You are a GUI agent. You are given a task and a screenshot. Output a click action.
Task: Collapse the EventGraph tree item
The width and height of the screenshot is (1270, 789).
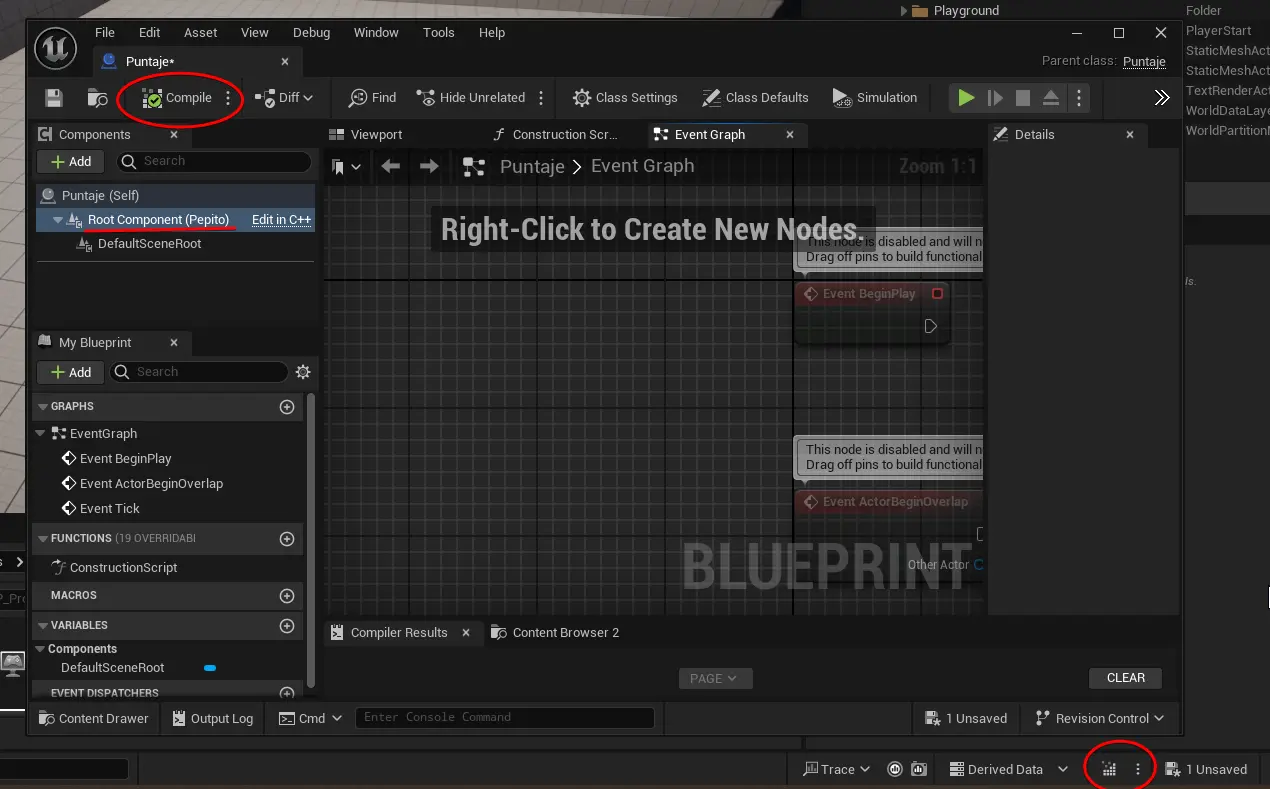tap(40, 433)
